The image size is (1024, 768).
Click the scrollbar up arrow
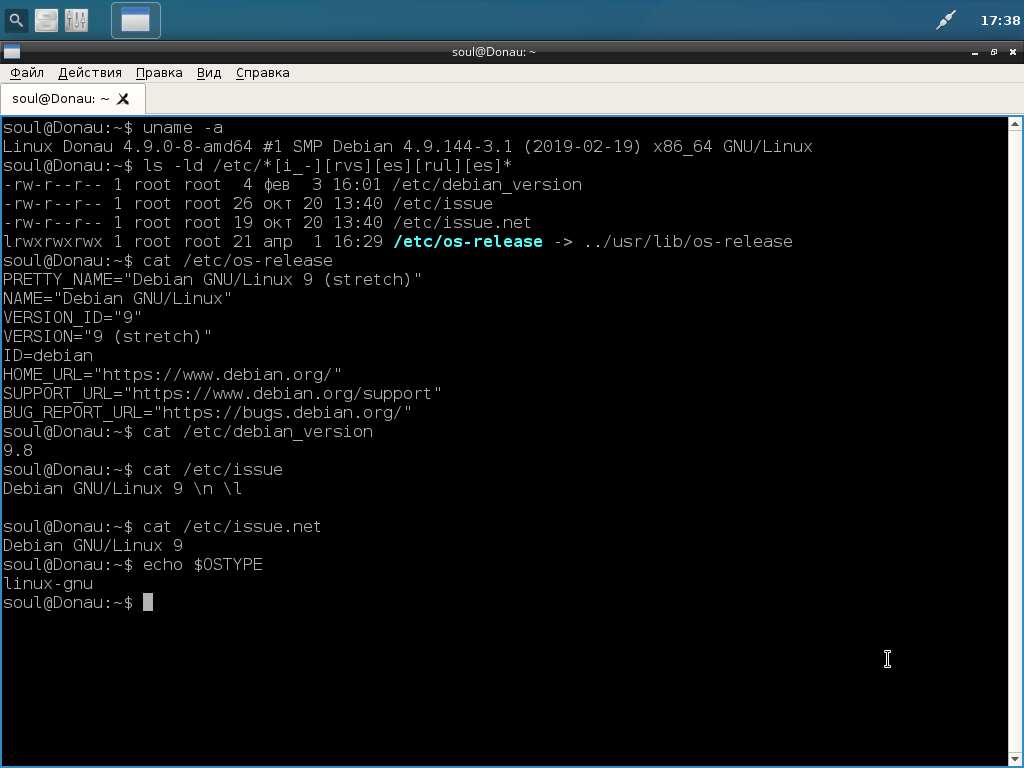coord(1015,123)
